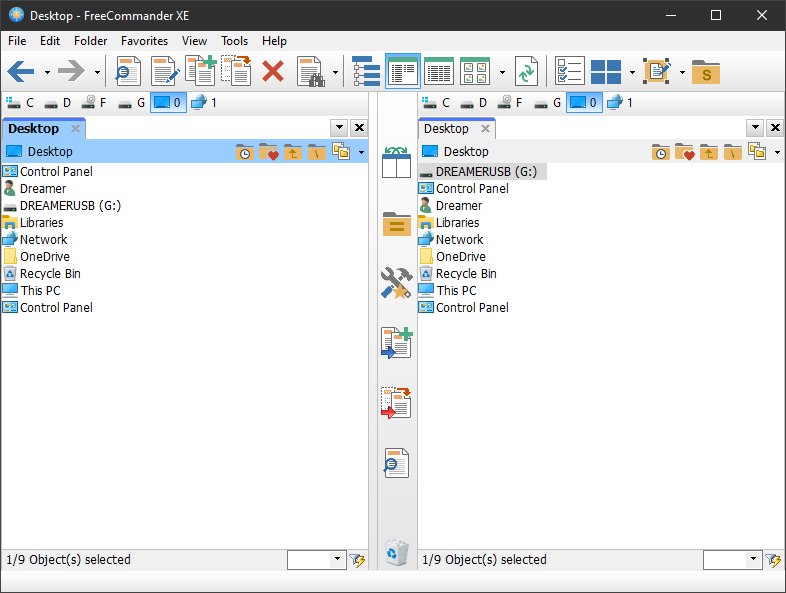786x593 pixels.
Task: Click the recycle bin icon in middle bar
Action: click(397, 552)
